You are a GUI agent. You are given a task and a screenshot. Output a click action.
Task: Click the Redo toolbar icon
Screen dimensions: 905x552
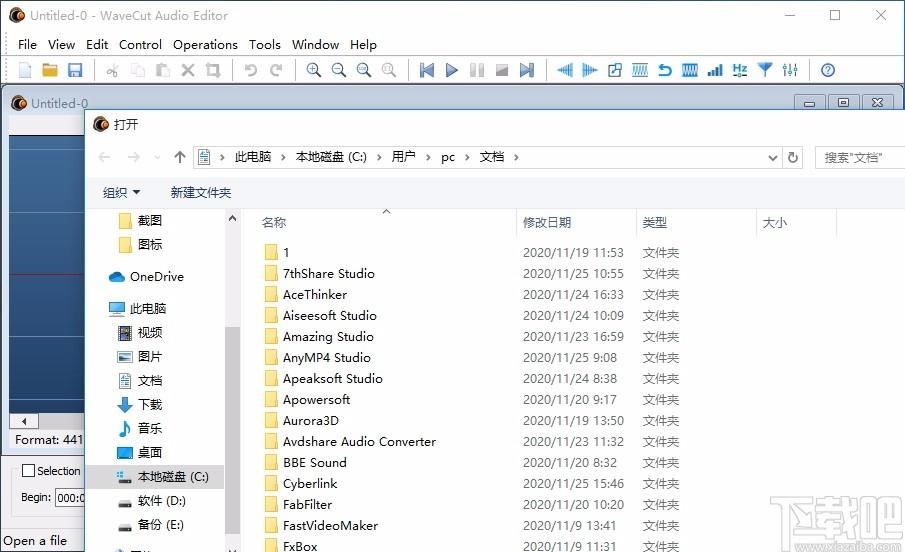click(x=276, y=70)
